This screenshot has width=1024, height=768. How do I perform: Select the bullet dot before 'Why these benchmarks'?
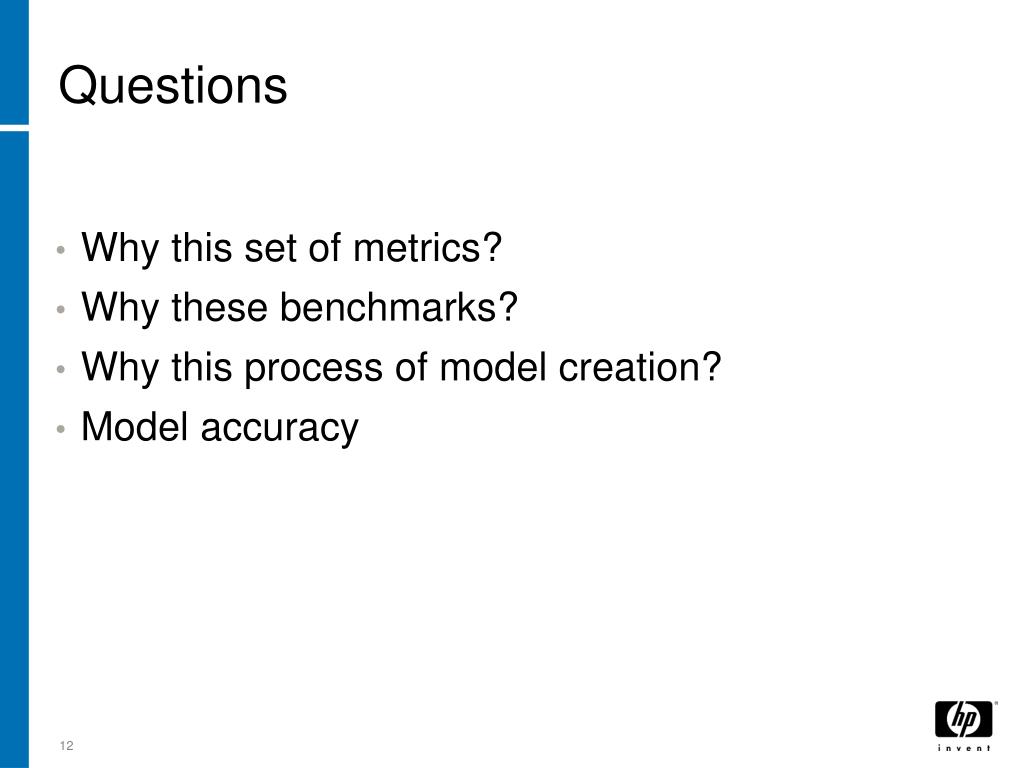pyautogui.click(x=61, y=309)
